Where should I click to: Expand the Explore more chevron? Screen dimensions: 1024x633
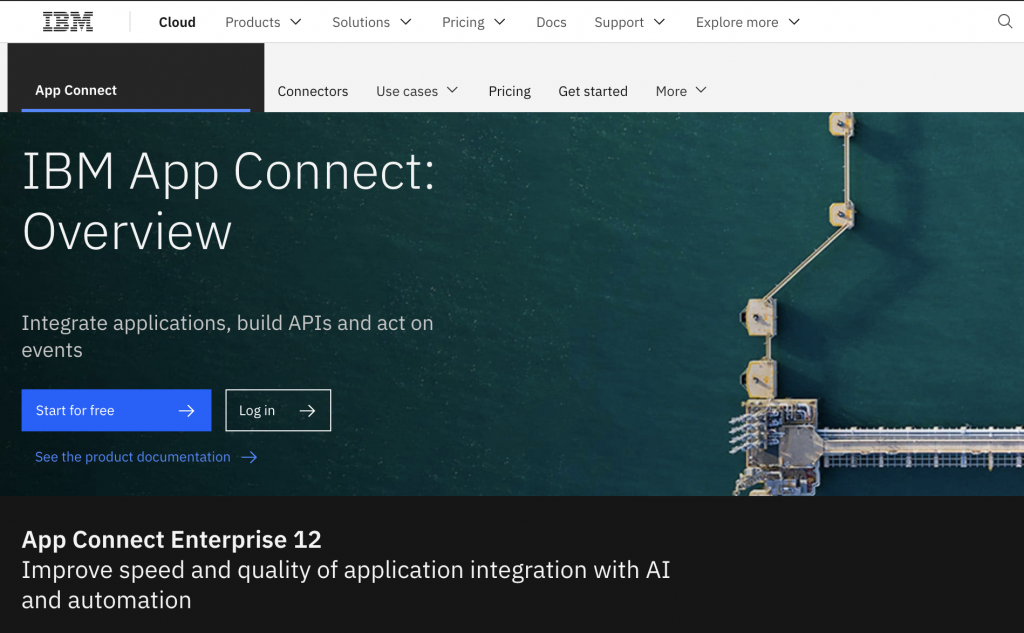coord(794,22)
